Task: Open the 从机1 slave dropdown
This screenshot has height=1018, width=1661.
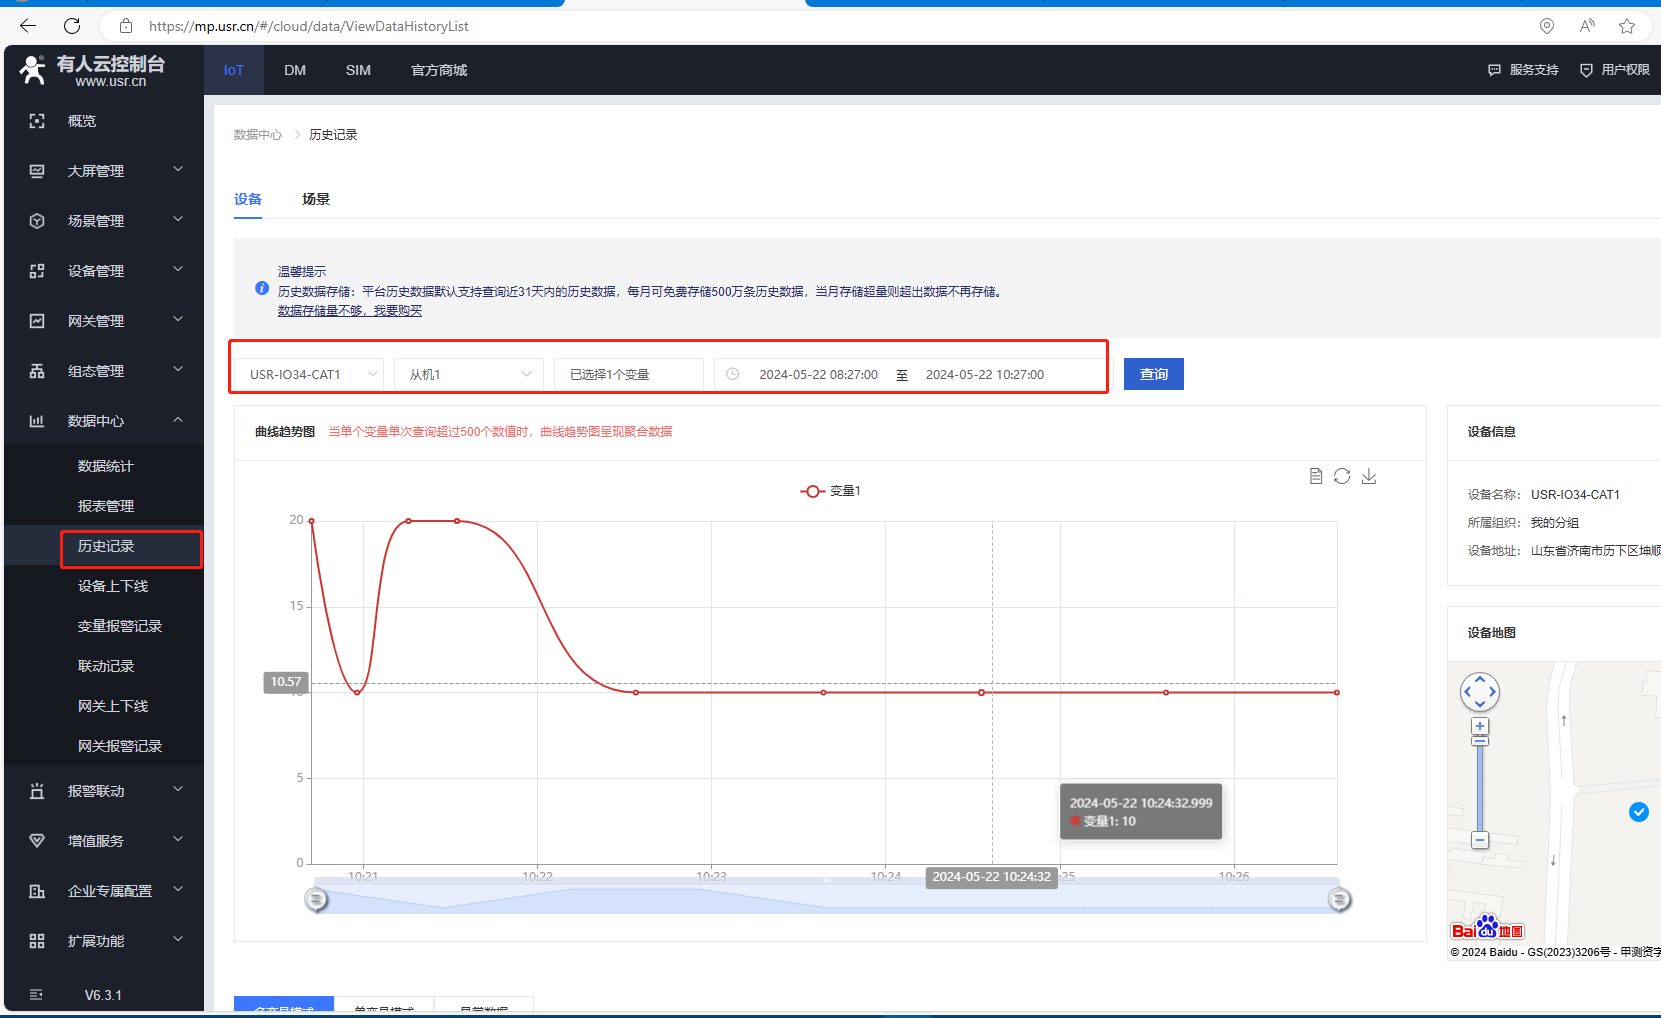Action: click(x=468, y=374)
